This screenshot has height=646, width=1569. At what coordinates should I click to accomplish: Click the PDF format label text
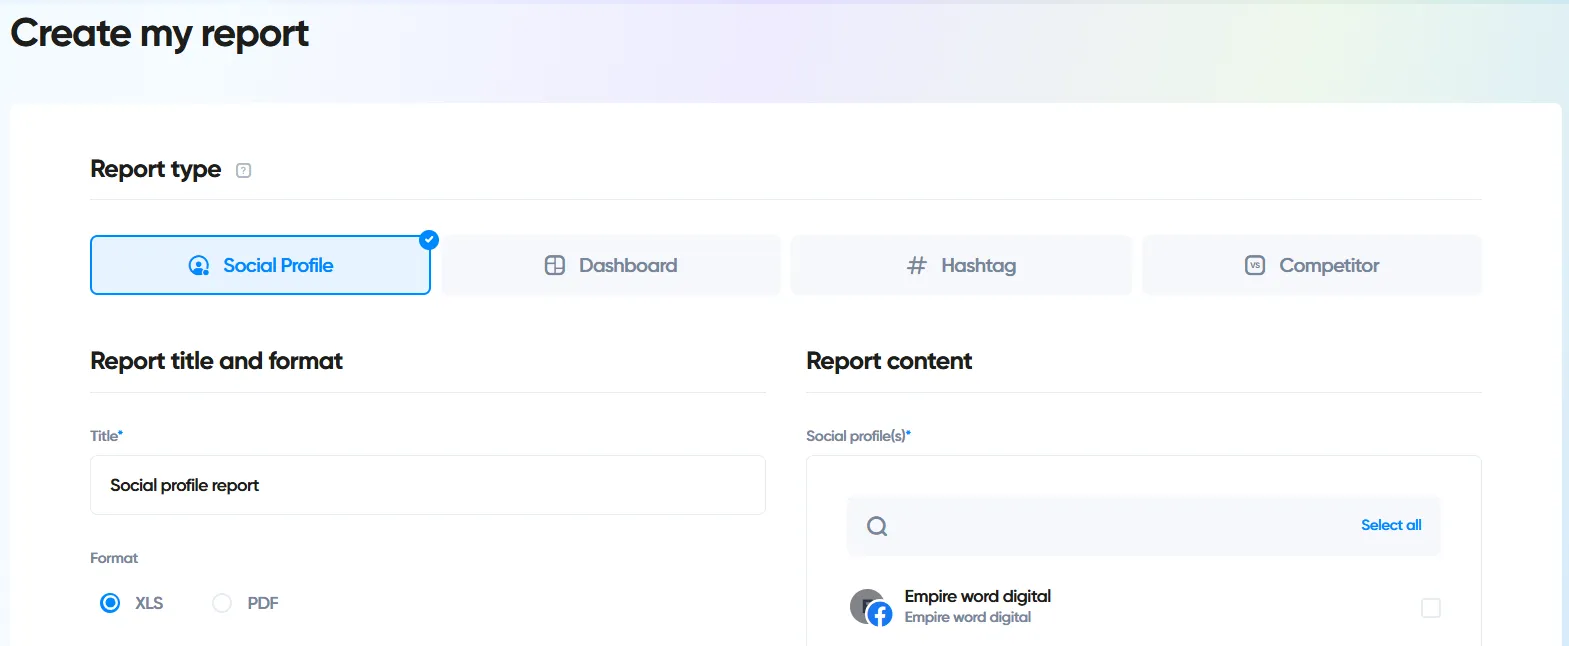263,603
